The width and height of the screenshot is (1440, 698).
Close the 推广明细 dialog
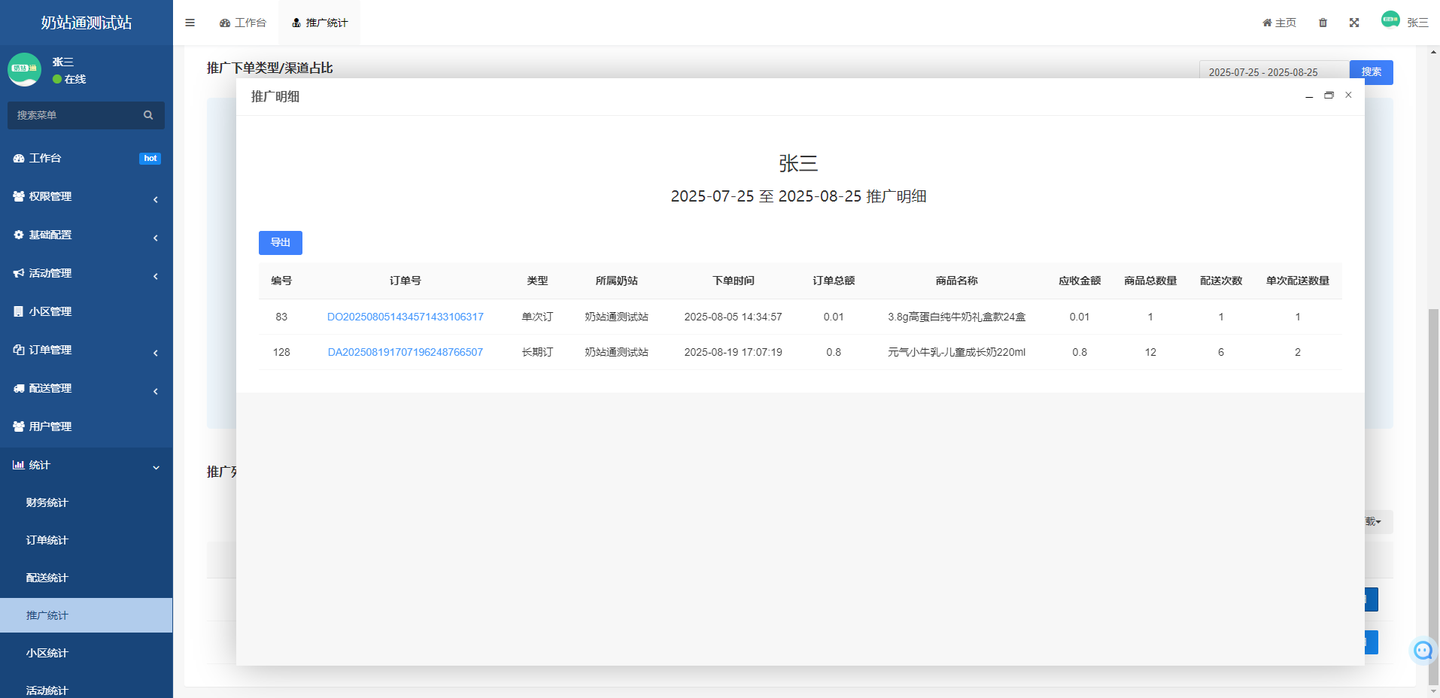1348,95
